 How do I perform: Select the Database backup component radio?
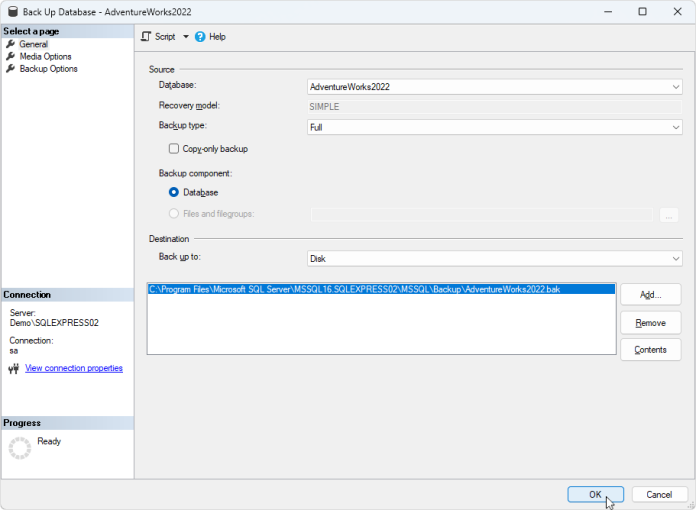tap(174, 192)
